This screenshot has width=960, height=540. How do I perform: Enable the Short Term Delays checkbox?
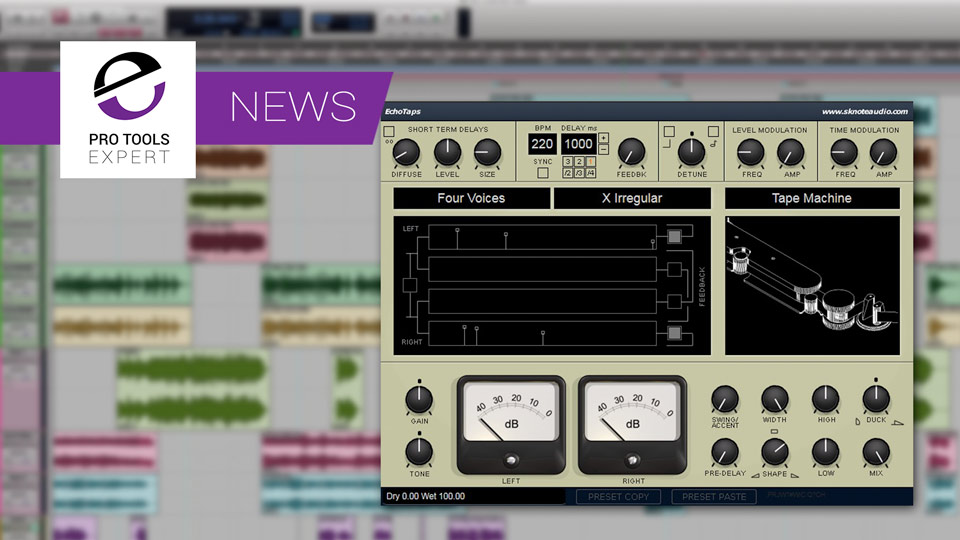(x=389, y=132)
